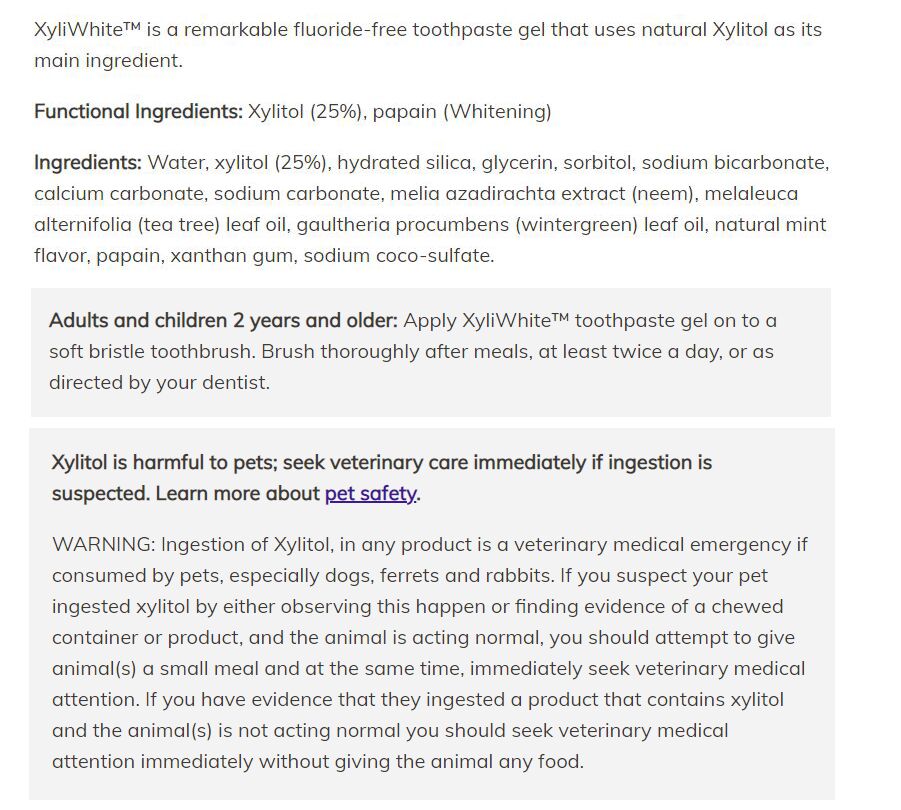The image size is (901, 810).
Task: Click "Adults and children 2 years and older:" heading
Action: tap(223, 321)
